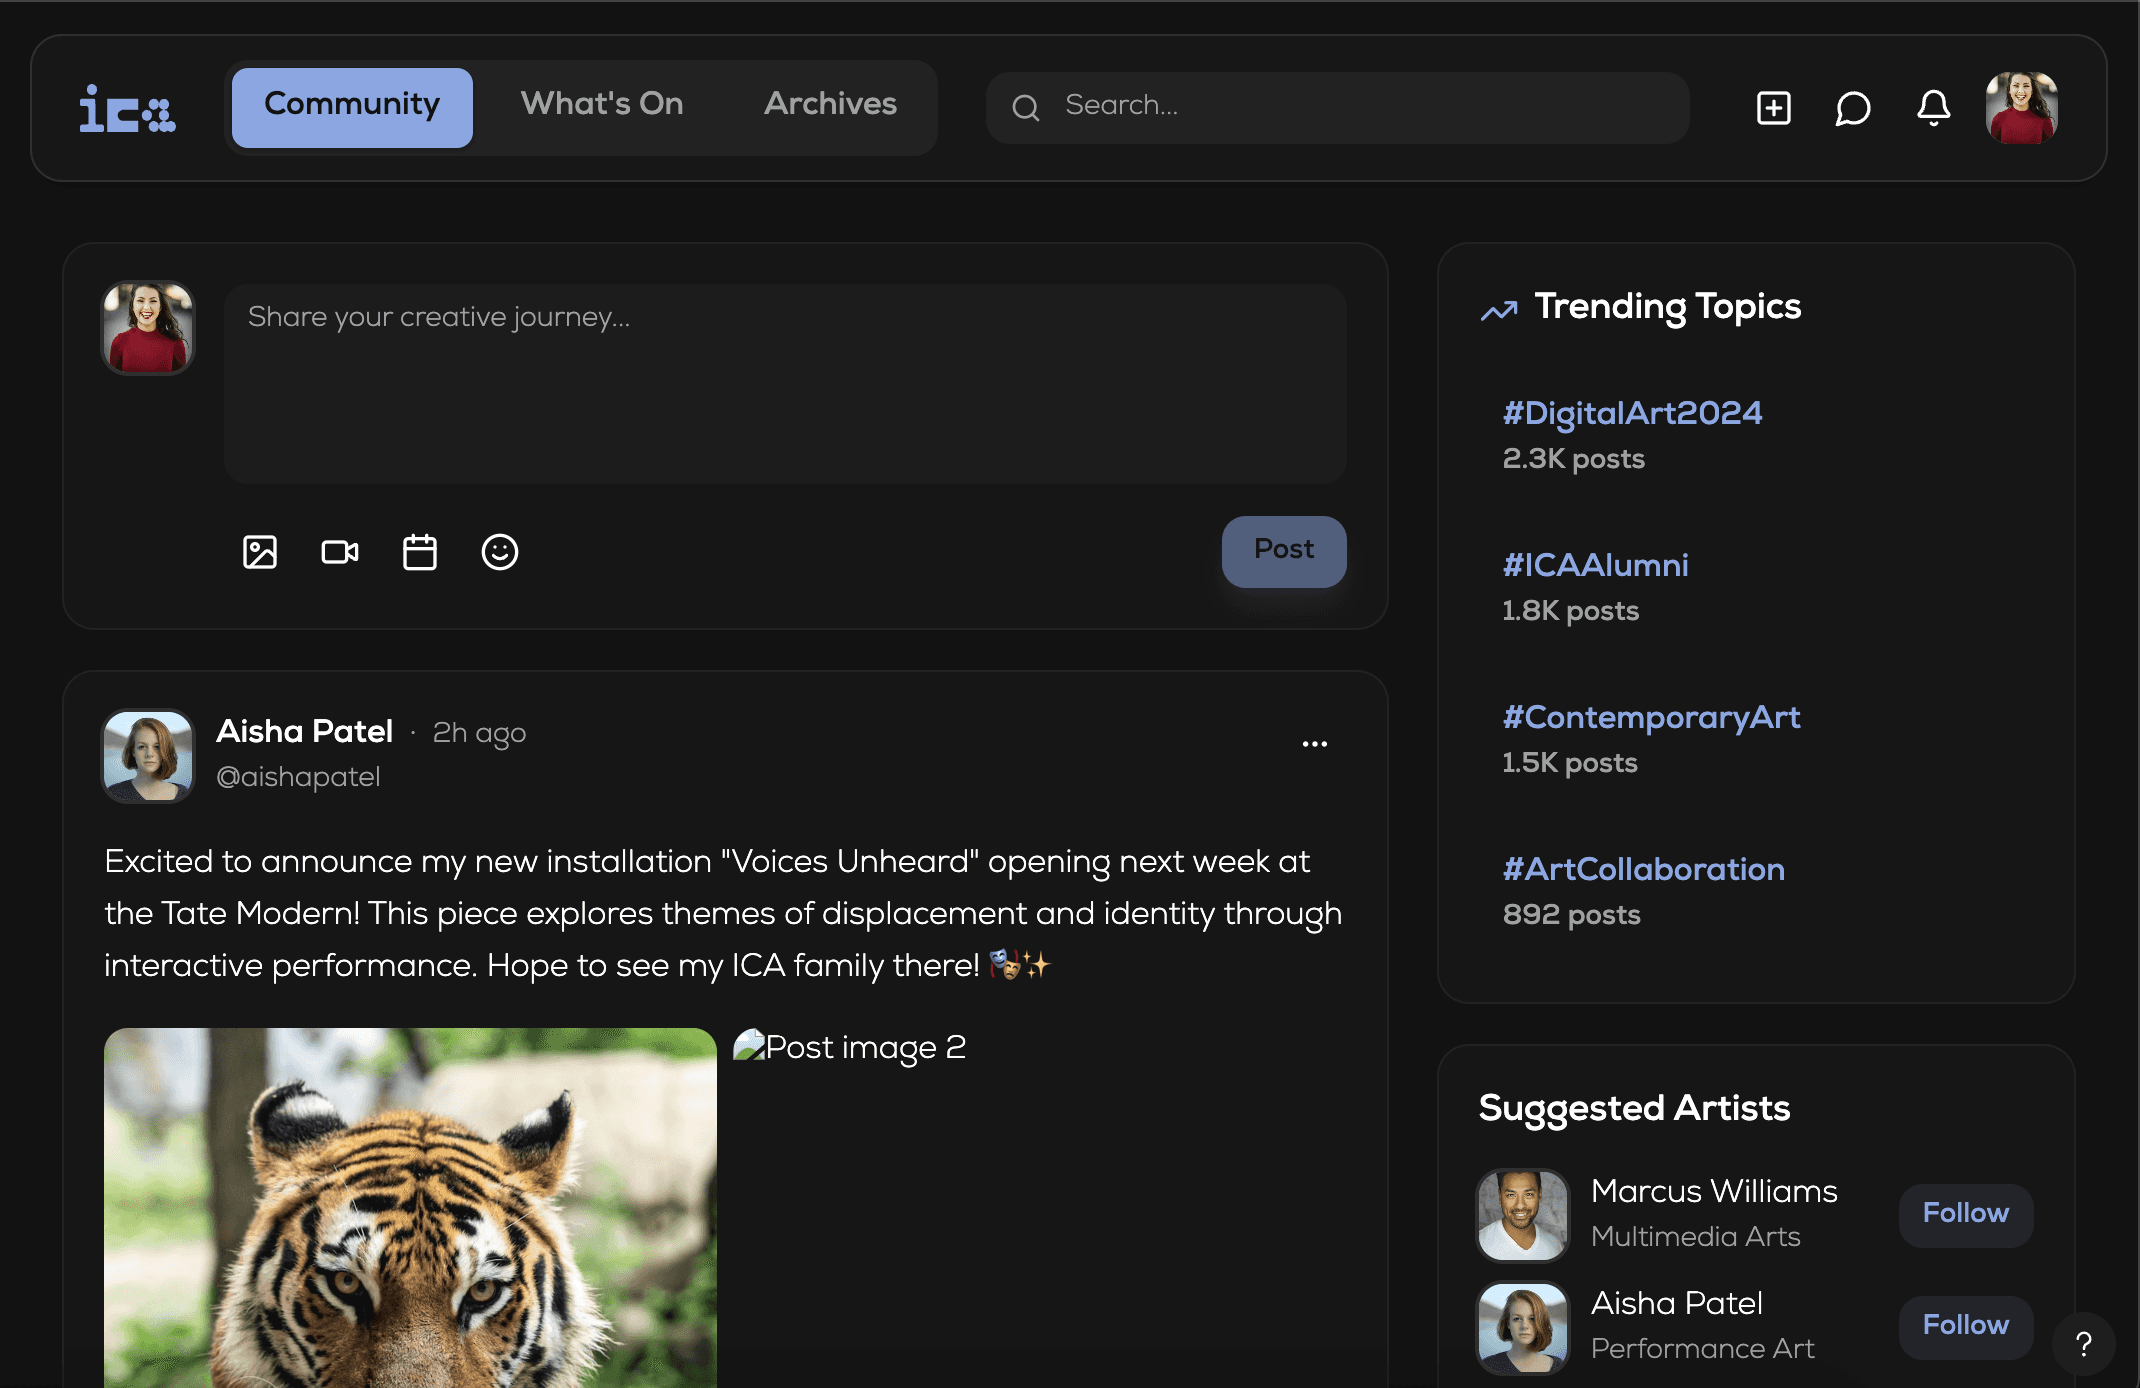Open help question mark button

pyautogui.click(x=2083, y=1344)
